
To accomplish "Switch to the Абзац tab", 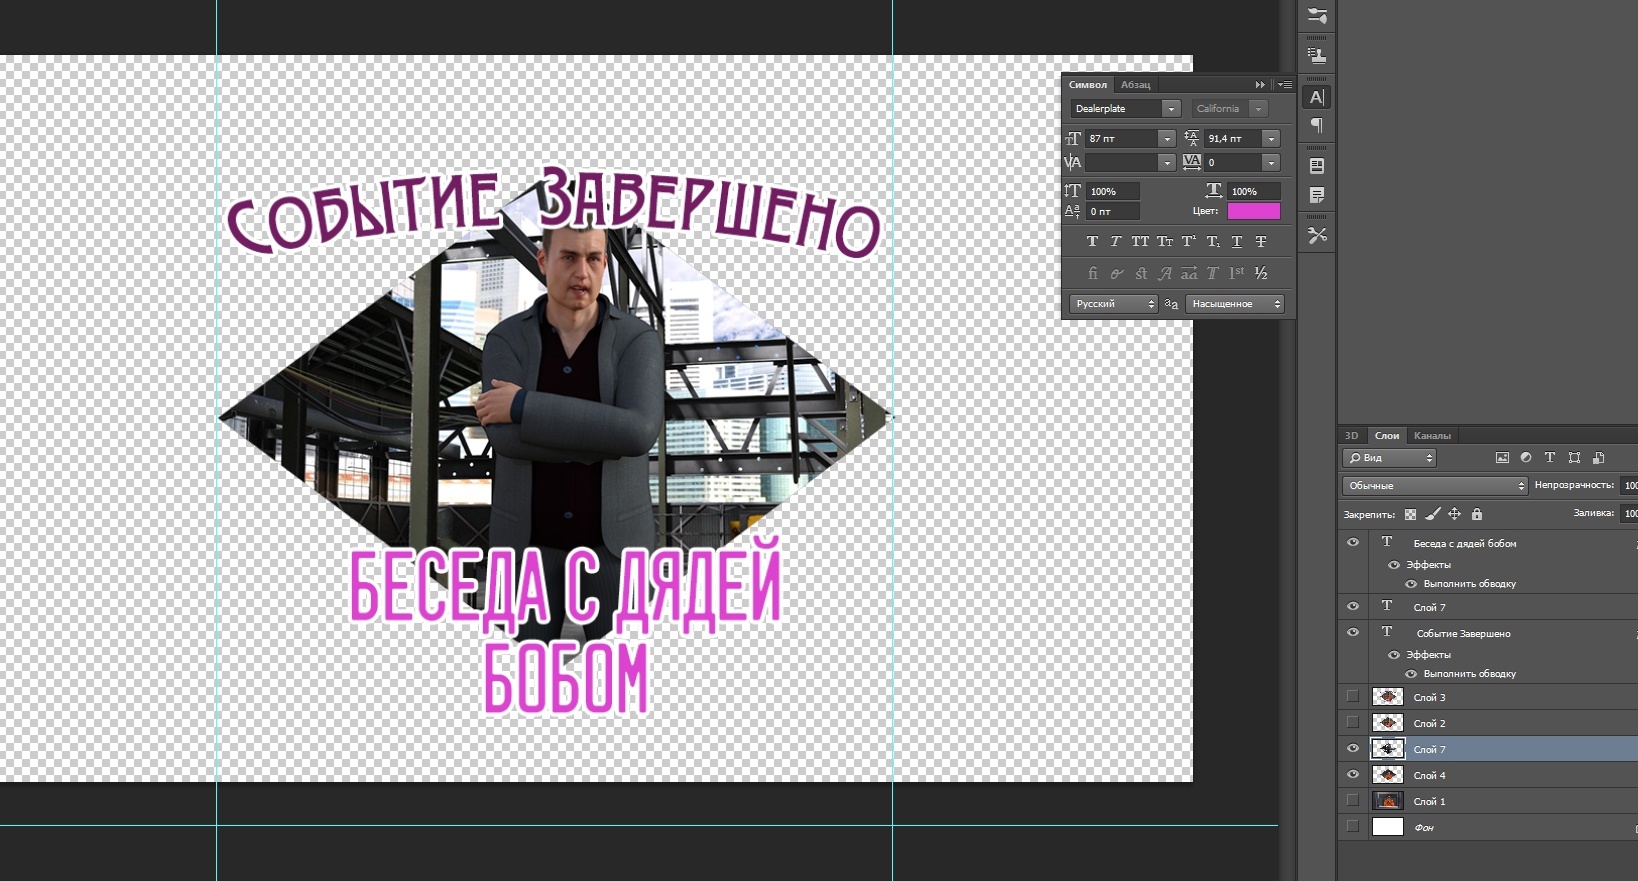I will point(1135,85).
